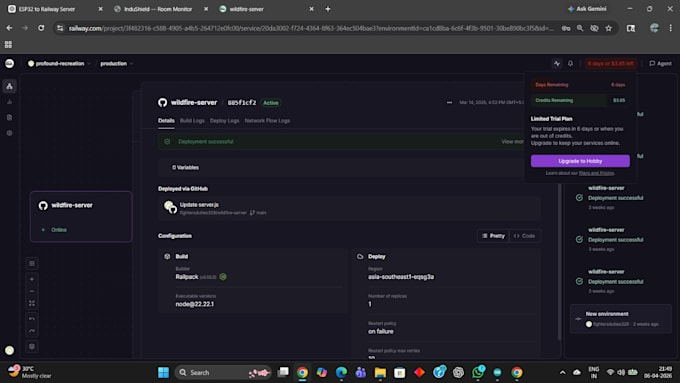680x383 pixels.
Task: Open Microsoft Edge from taskbar
Action: (341, 372)
